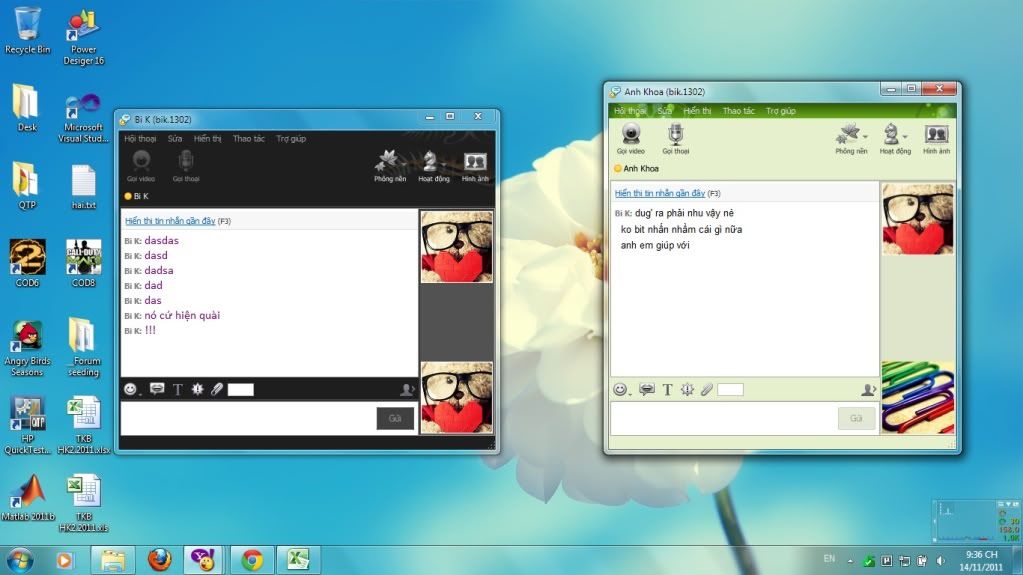
Task: Click the audibles lips icon in the Bi K window
Action: click(157, 390)
